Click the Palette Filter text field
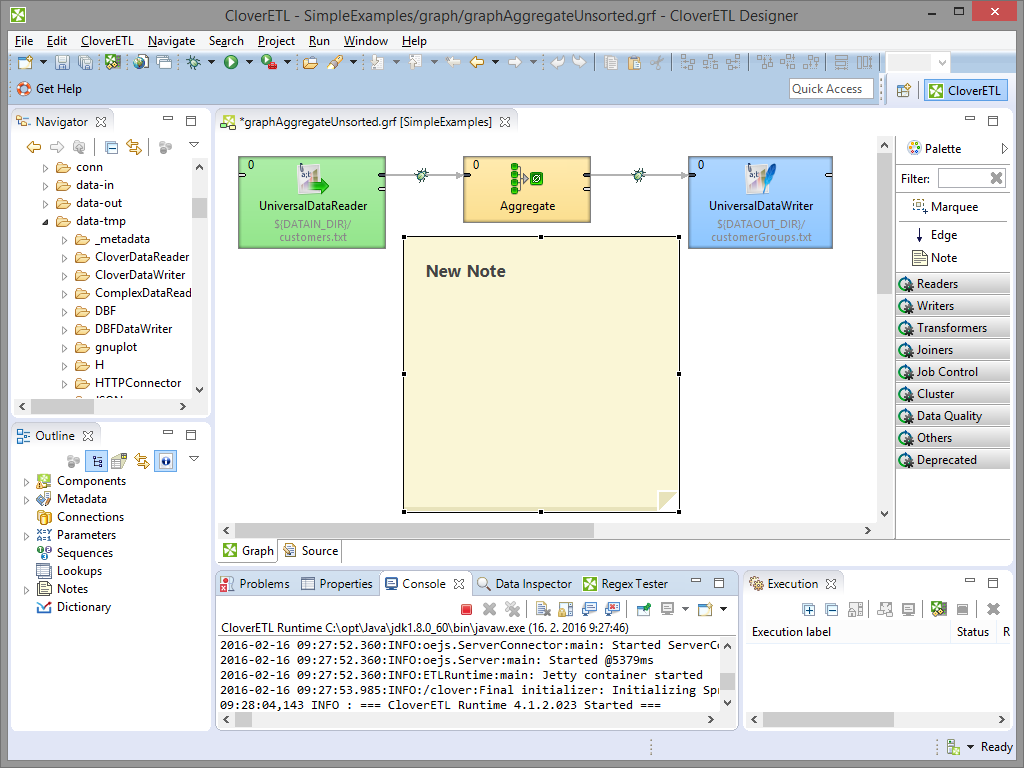The width and height of the screenshot is (1024, 768). click(961, 178)
